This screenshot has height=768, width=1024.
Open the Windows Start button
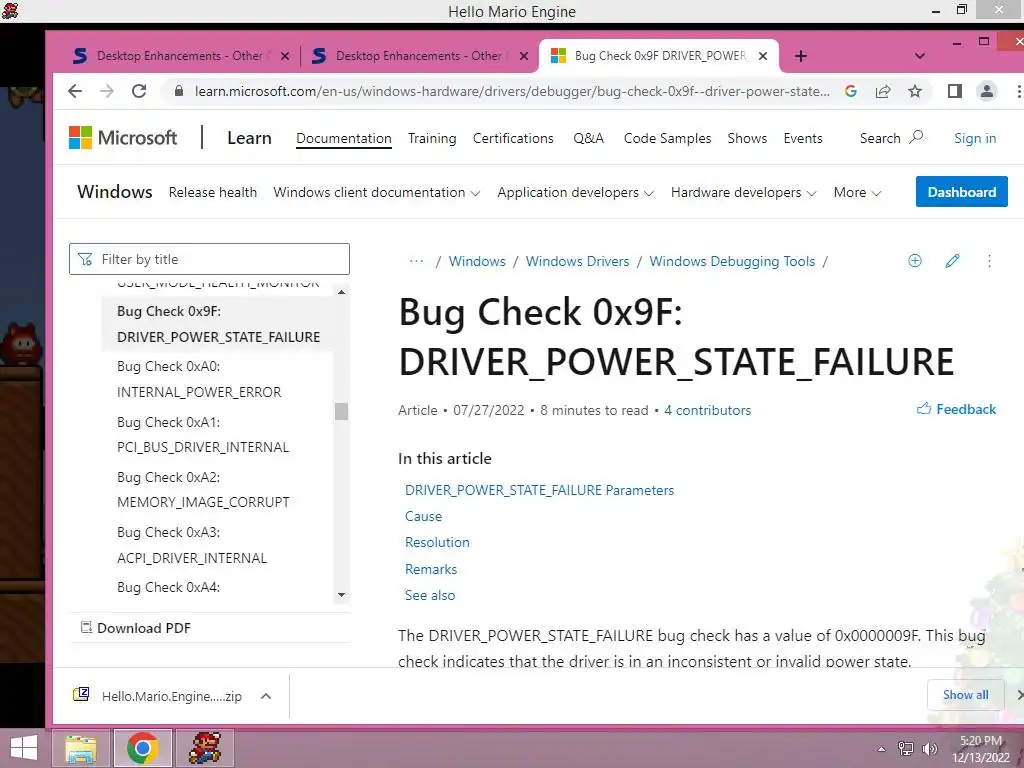point(24,748)
